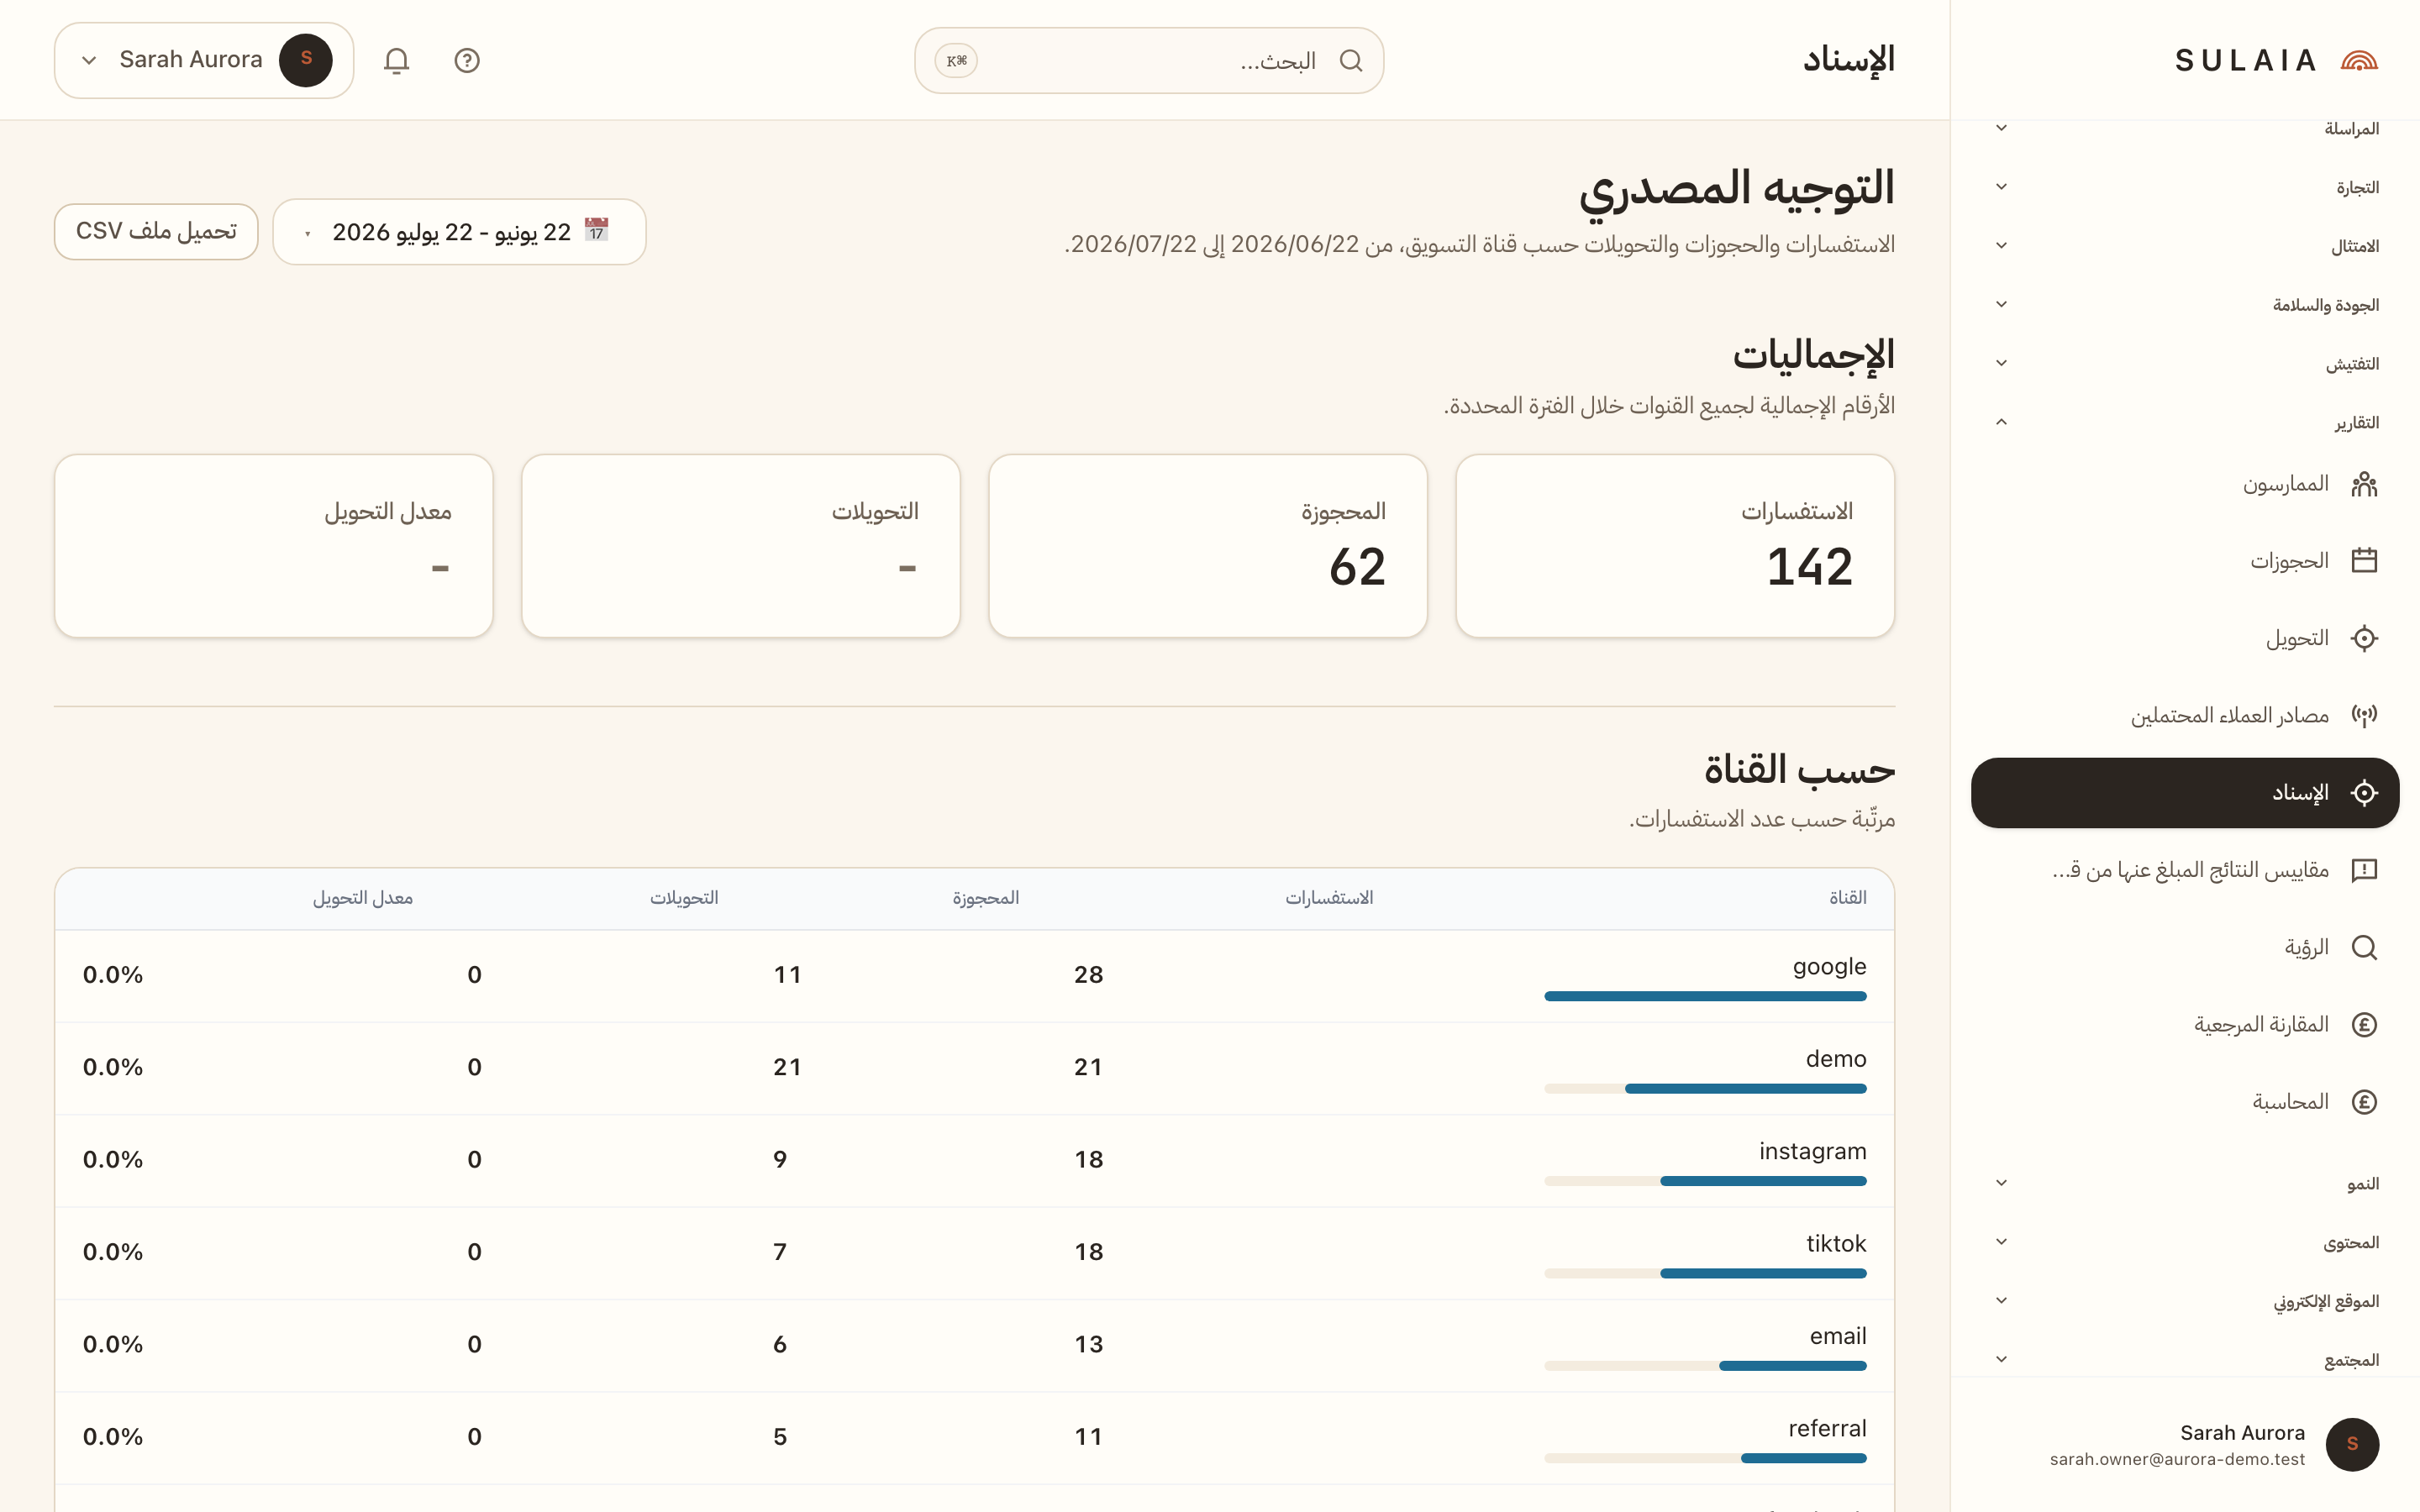This screenshot has width=2420, height=1512.
Task: Expand the النمو sidebar section
Action: pyautogui.click(x=2185, y=1183)
